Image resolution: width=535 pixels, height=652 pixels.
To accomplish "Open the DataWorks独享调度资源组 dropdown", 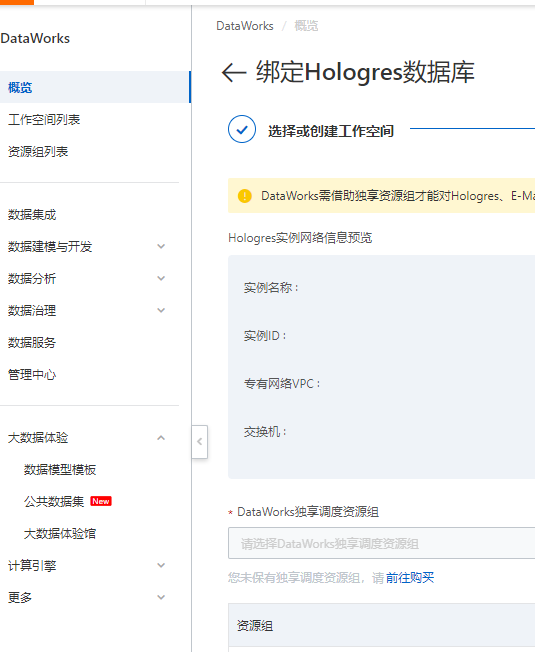I will (x=381, y=543).
